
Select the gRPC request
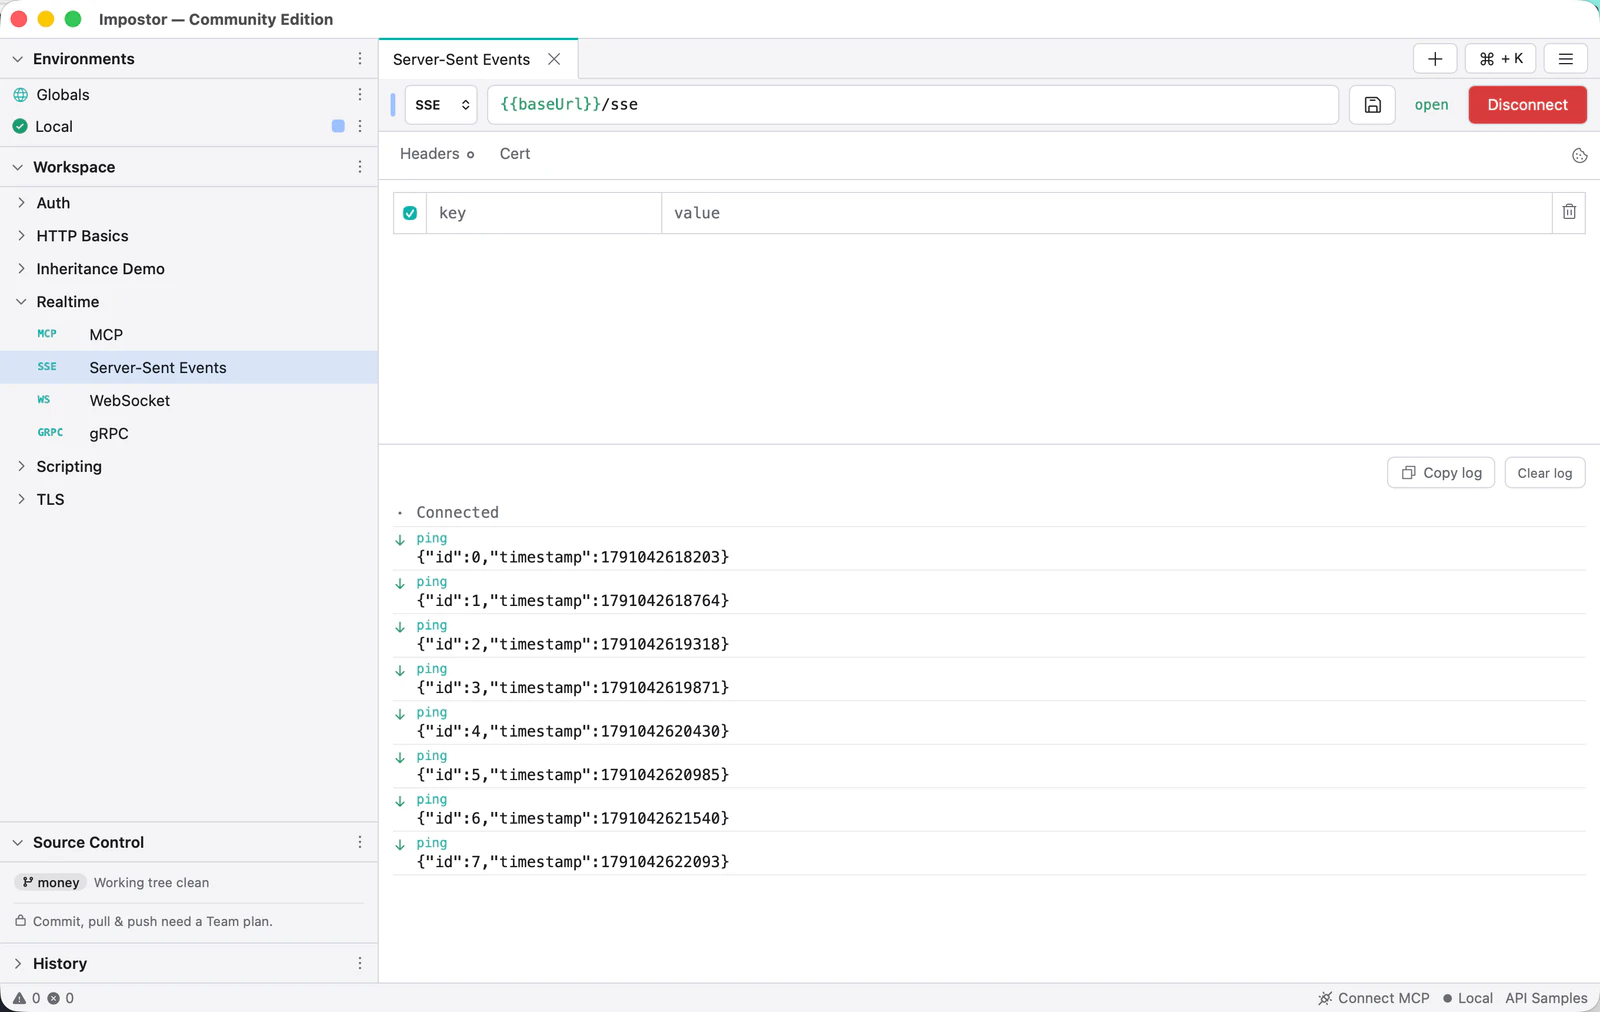tap(189, 434)
